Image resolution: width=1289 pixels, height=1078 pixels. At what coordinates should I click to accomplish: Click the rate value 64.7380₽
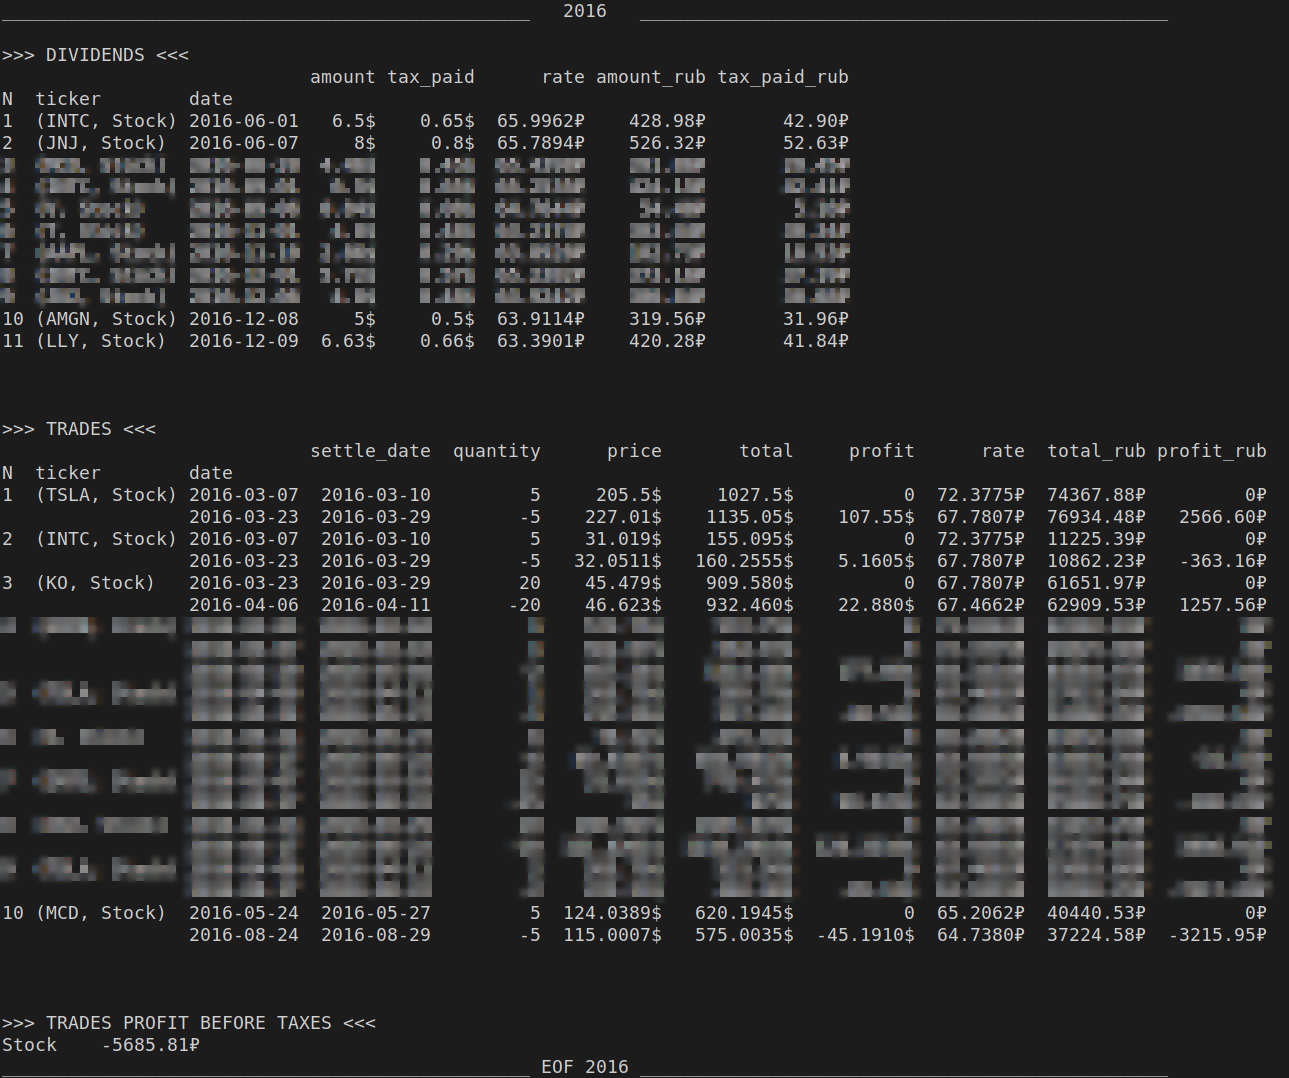point(981,935)
